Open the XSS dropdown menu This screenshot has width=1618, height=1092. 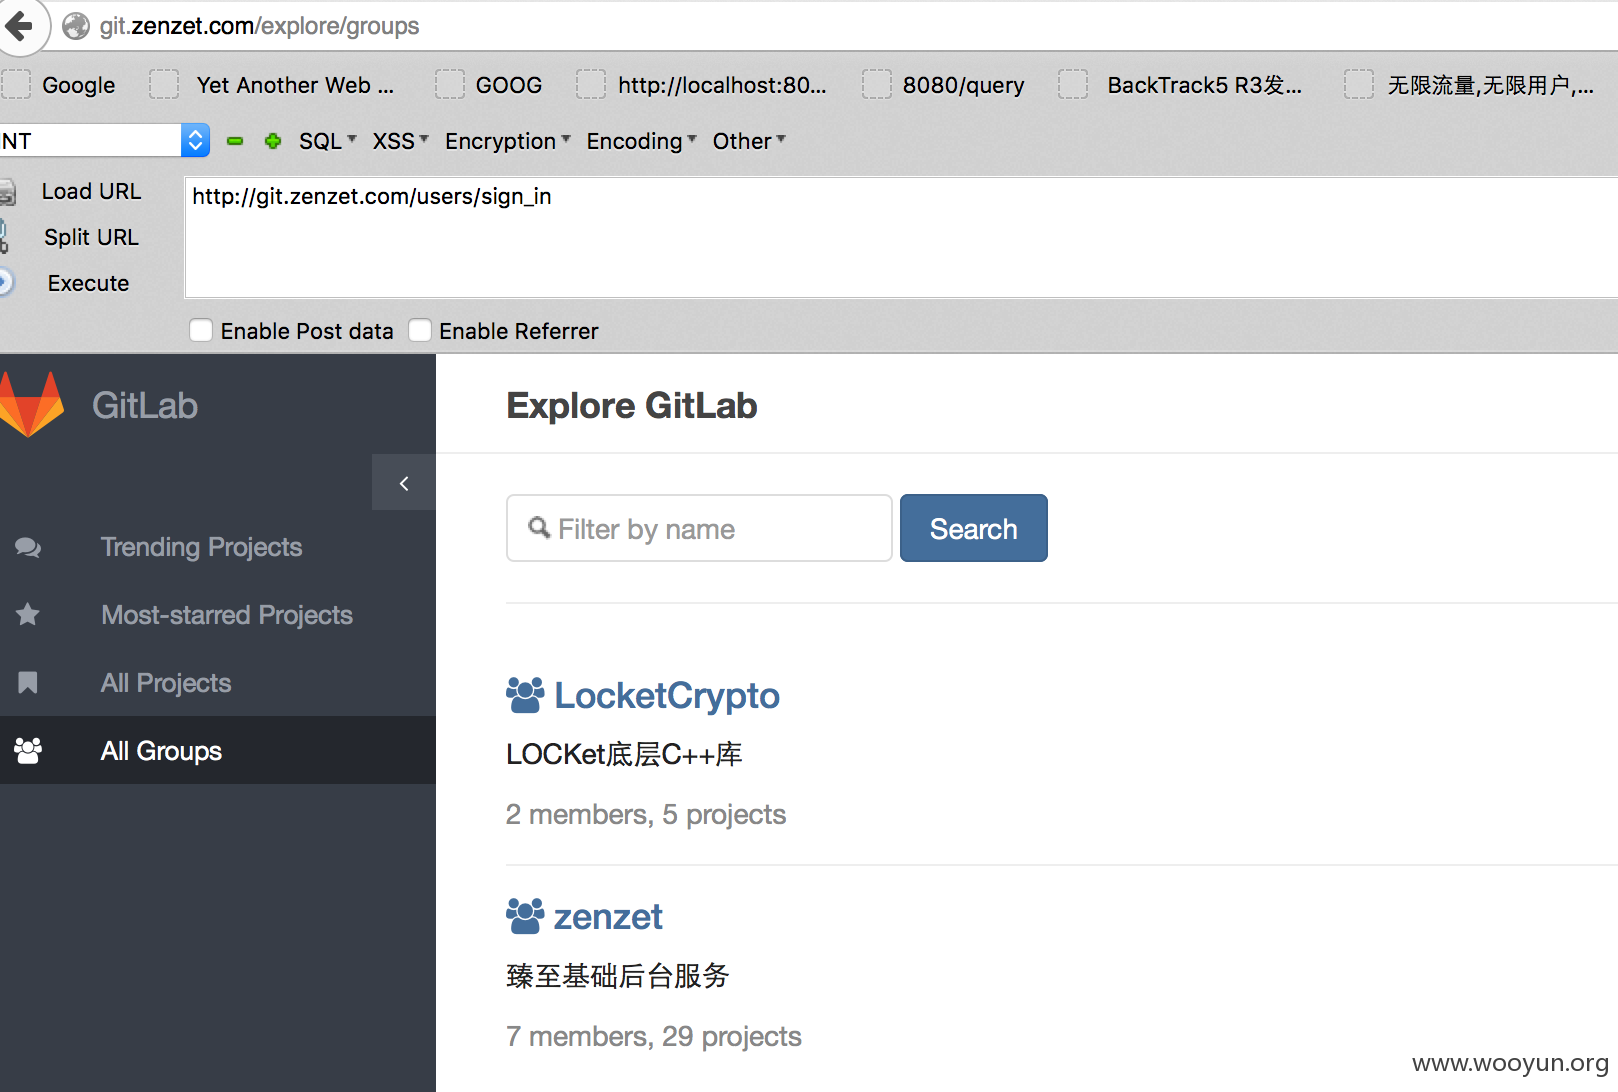pyautogui.click(x=400, y=141)
